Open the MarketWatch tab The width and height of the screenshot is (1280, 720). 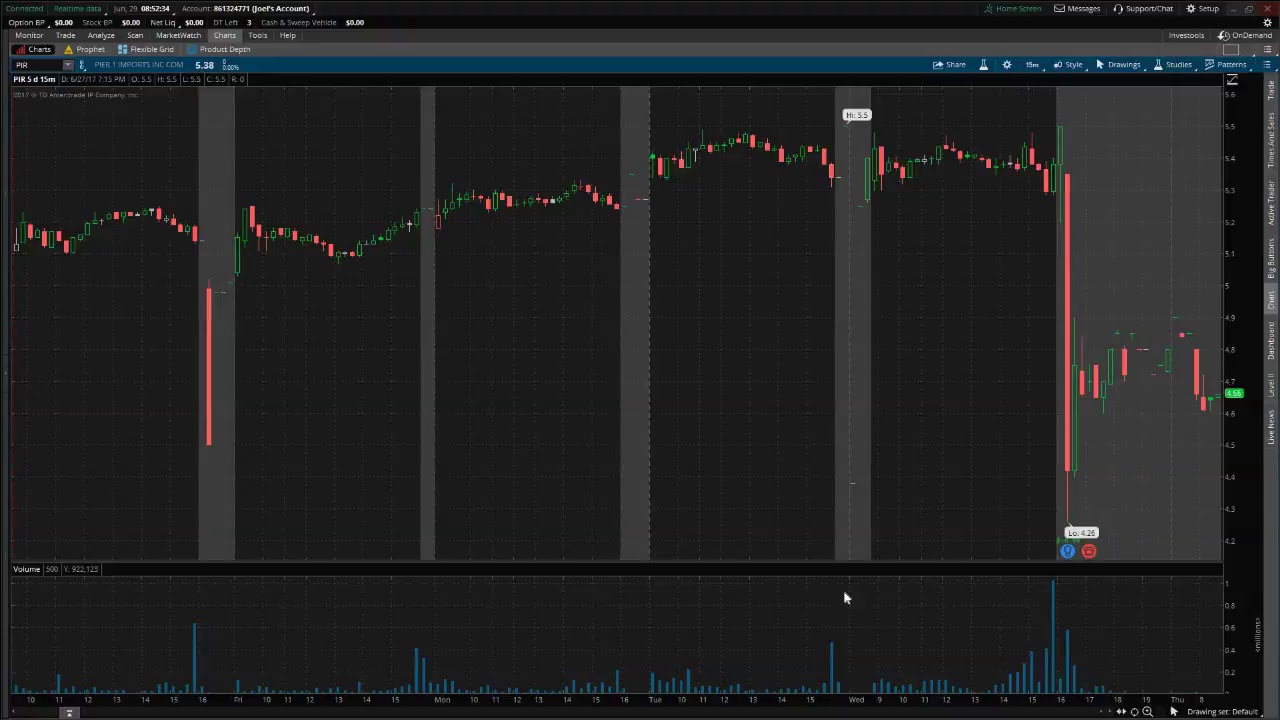click(178, 35)
